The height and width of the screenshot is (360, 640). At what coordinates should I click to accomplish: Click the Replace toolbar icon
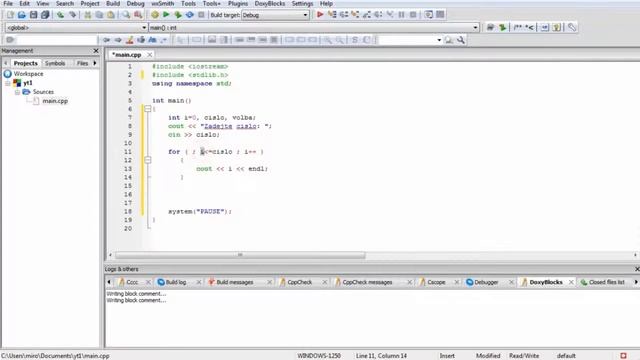[x=138, y=15]
